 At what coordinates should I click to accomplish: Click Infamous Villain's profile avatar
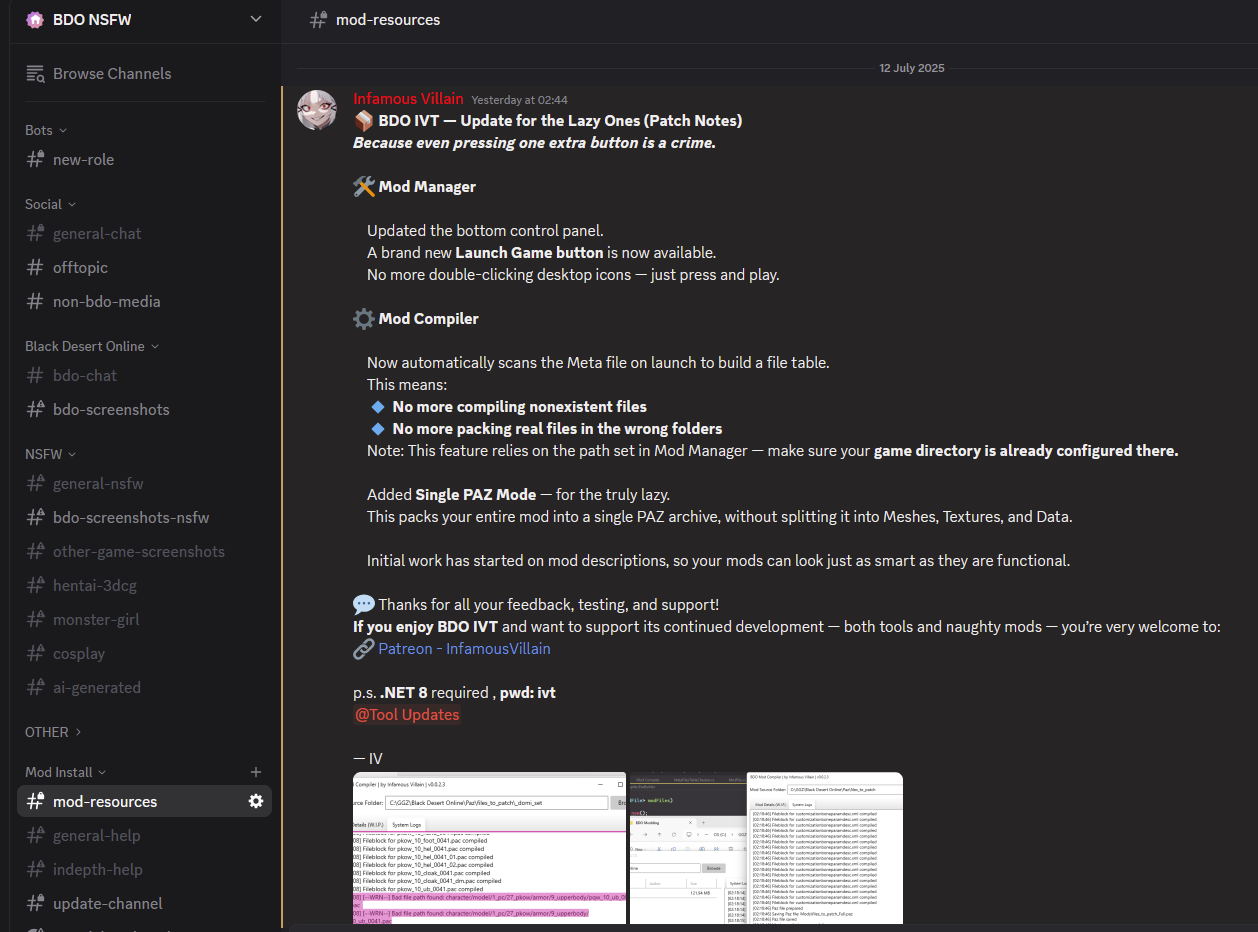317,110
